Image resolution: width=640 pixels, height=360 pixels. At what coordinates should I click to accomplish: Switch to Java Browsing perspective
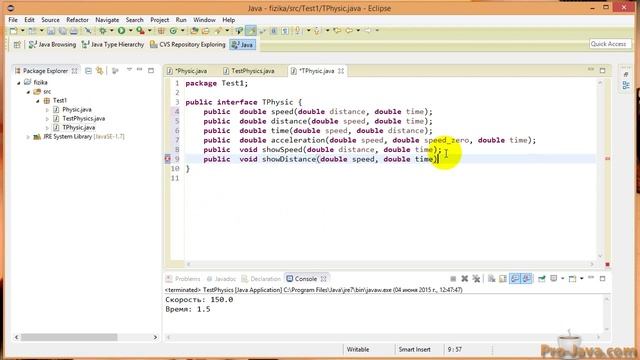point(52,44)
